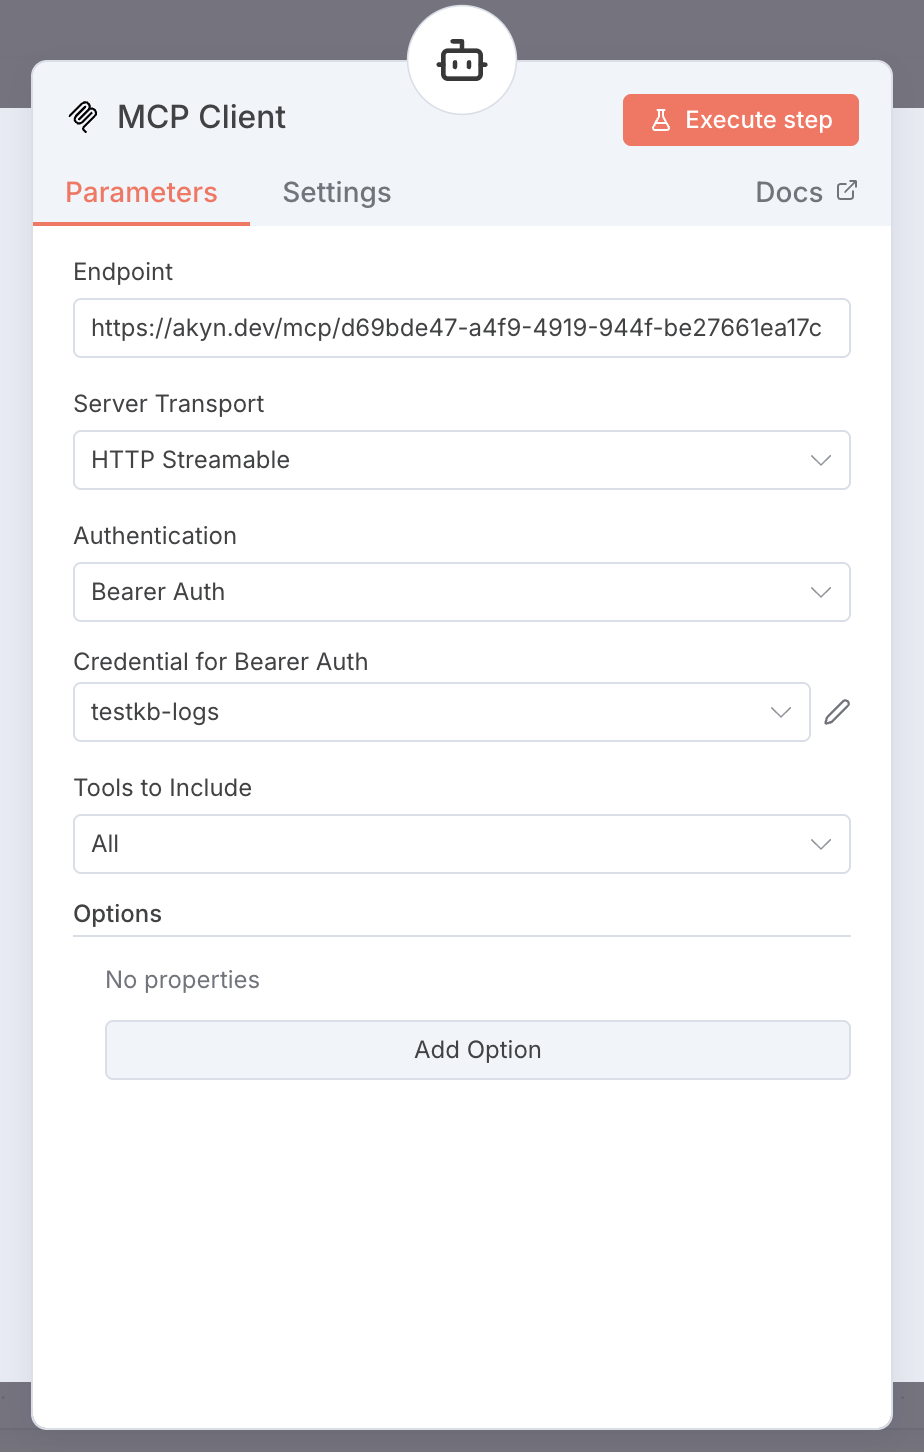
Task: Click the Options section header
Action: click(x=117, y=913)
